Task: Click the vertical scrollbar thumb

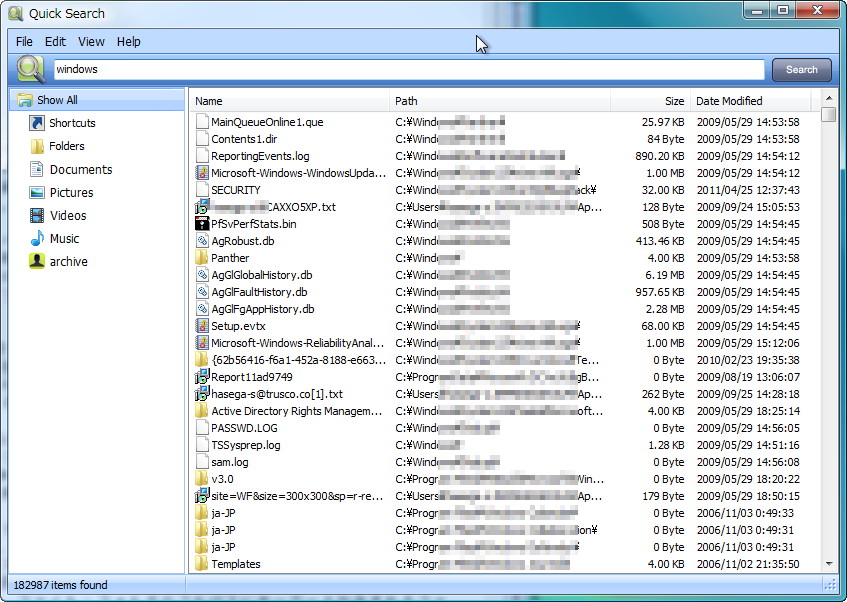Action: (x=829, y=115)
